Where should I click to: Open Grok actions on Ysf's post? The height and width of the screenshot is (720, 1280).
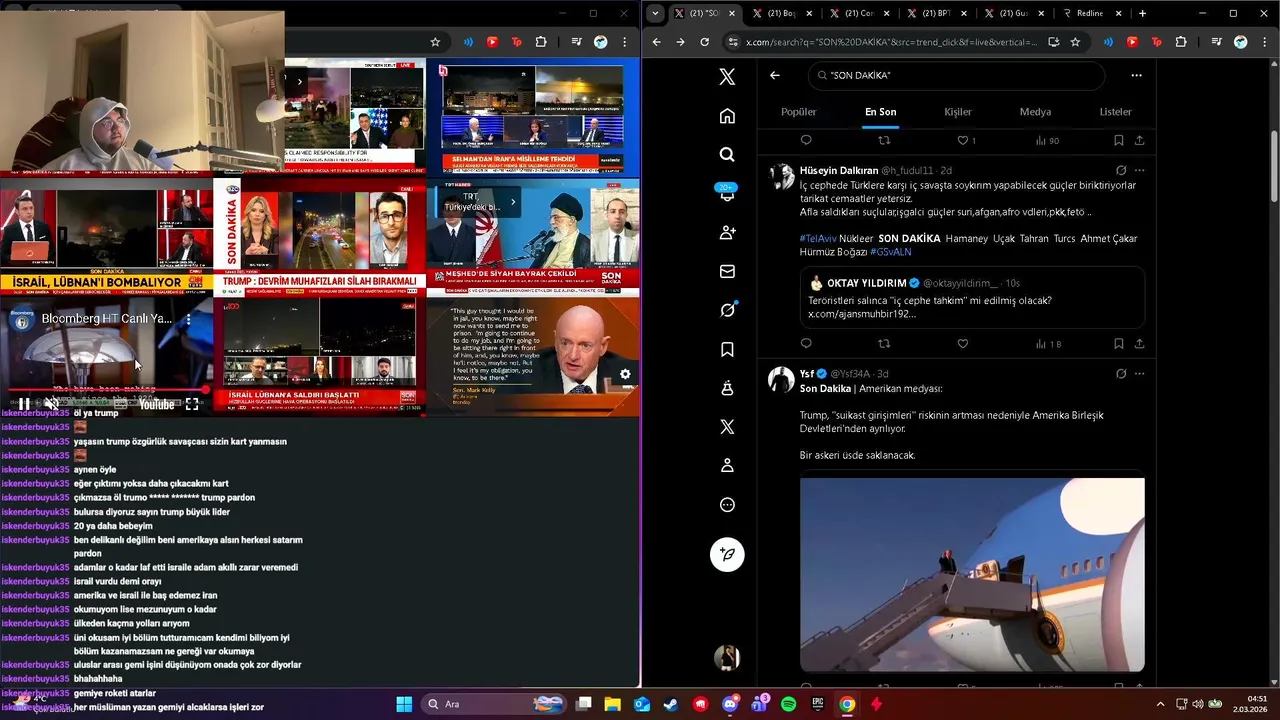pos(1121,374)
